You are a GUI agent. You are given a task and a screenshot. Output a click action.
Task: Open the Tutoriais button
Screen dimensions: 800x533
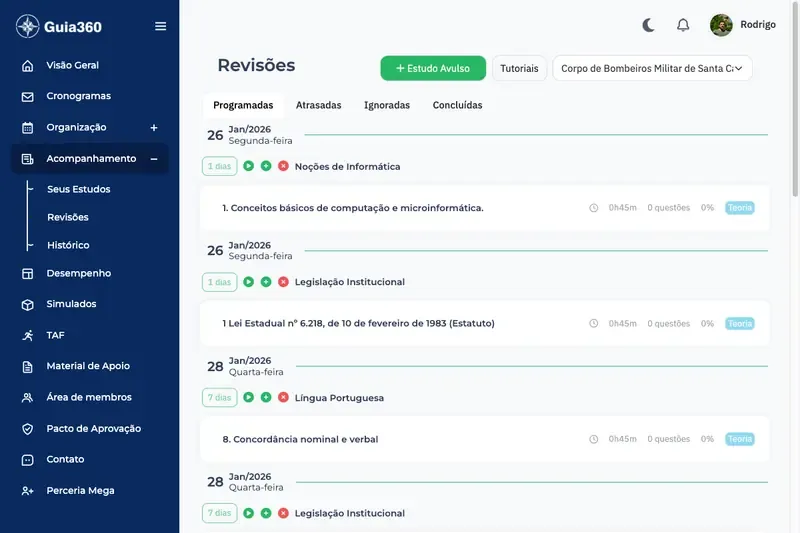pos(519,68)
